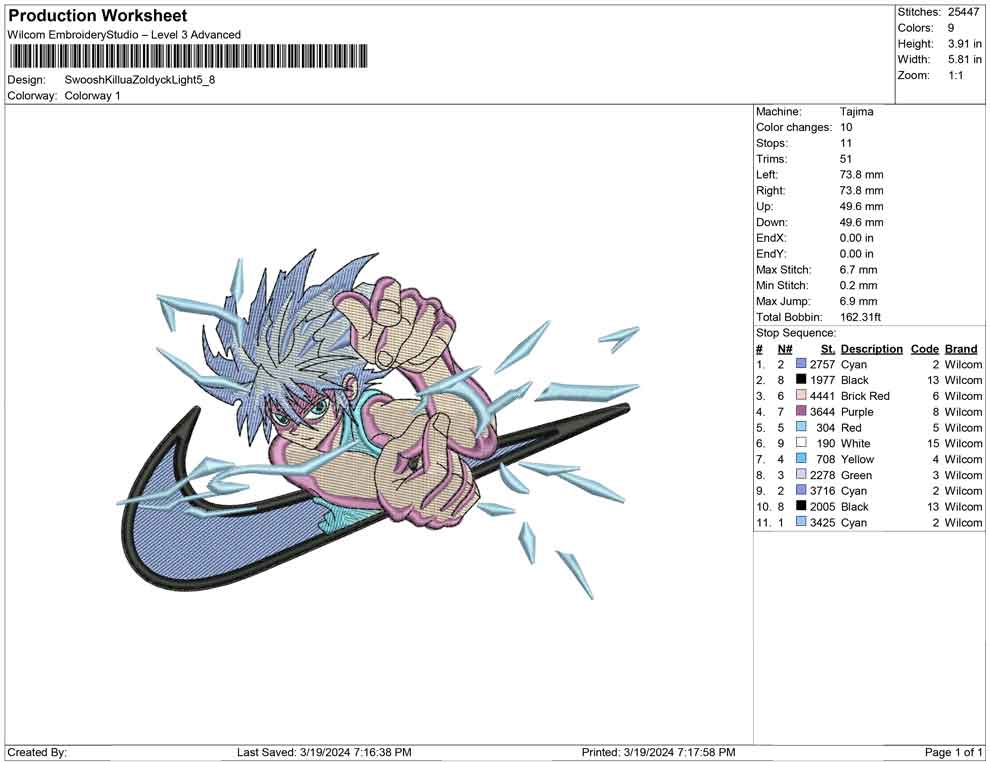Click the Colors value "9"
Screen dimensions: 990x762
(951, 28)
